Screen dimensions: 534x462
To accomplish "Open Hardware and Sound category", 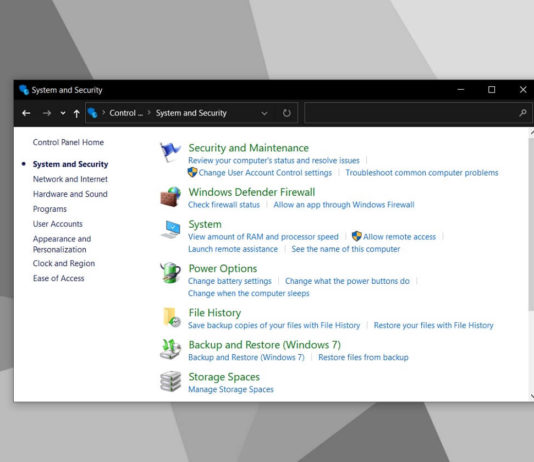I will coord(70,194).
